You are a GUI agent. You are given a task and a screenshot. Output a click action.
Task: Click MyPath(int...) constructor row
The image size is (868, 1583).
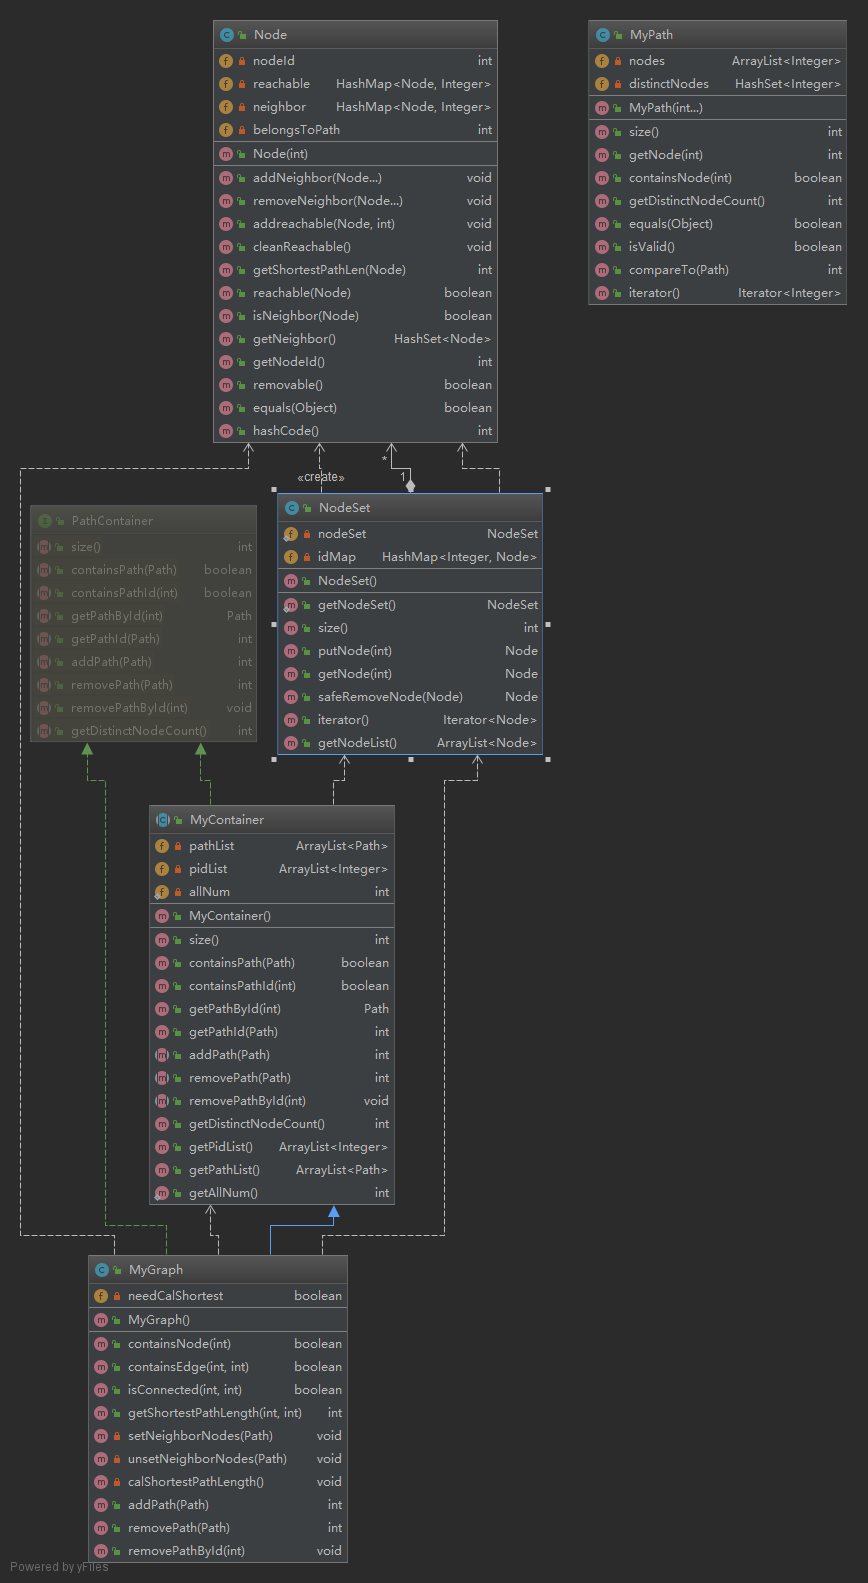click(x=718, y=108)
